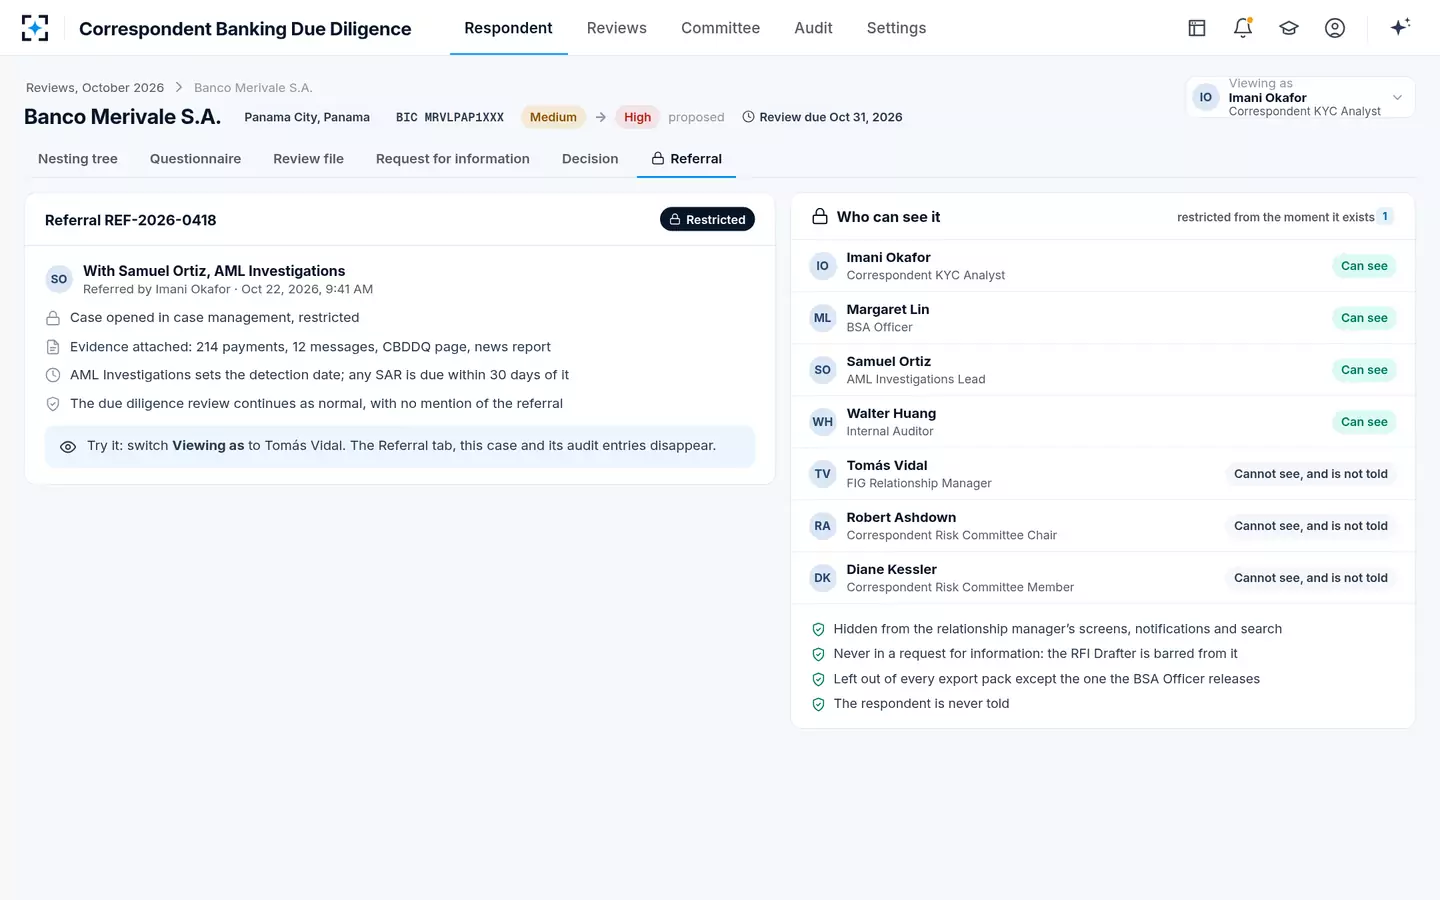The width and height of the screenshot is (1440, 900).
Task: Click the Restricted badge on the referral
Action: click(707, 220)
